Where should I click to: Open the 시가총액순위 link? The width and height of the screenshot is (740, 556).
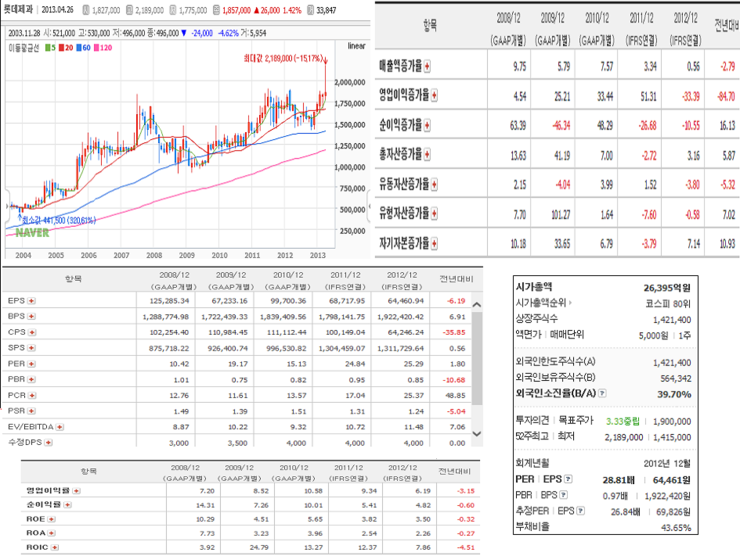(x=543, y=303)
